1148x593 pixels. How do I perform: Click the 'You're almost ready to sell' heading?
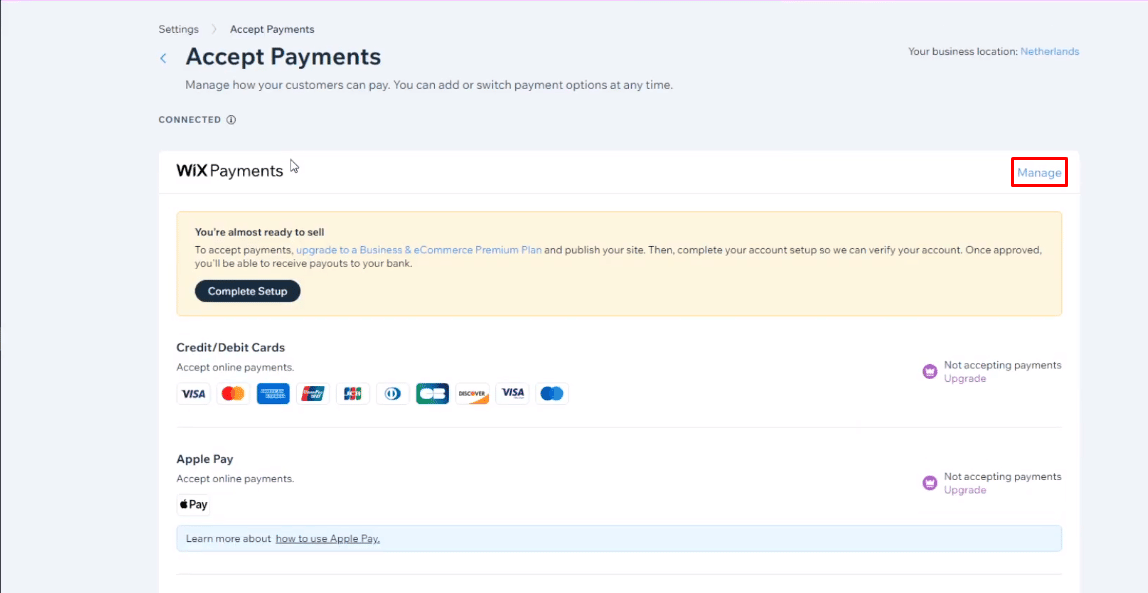[x=260, y=232]
